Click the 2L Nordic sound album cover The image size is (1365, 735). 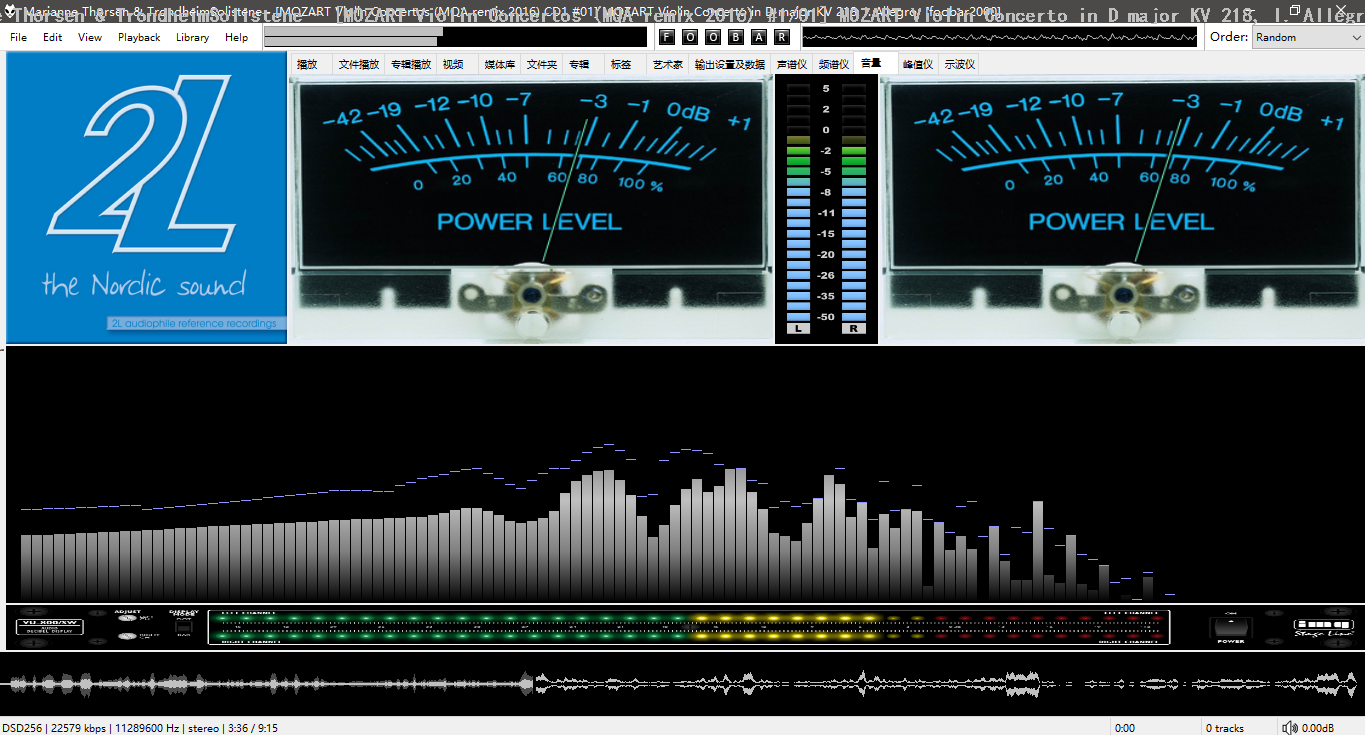[146, 198]
